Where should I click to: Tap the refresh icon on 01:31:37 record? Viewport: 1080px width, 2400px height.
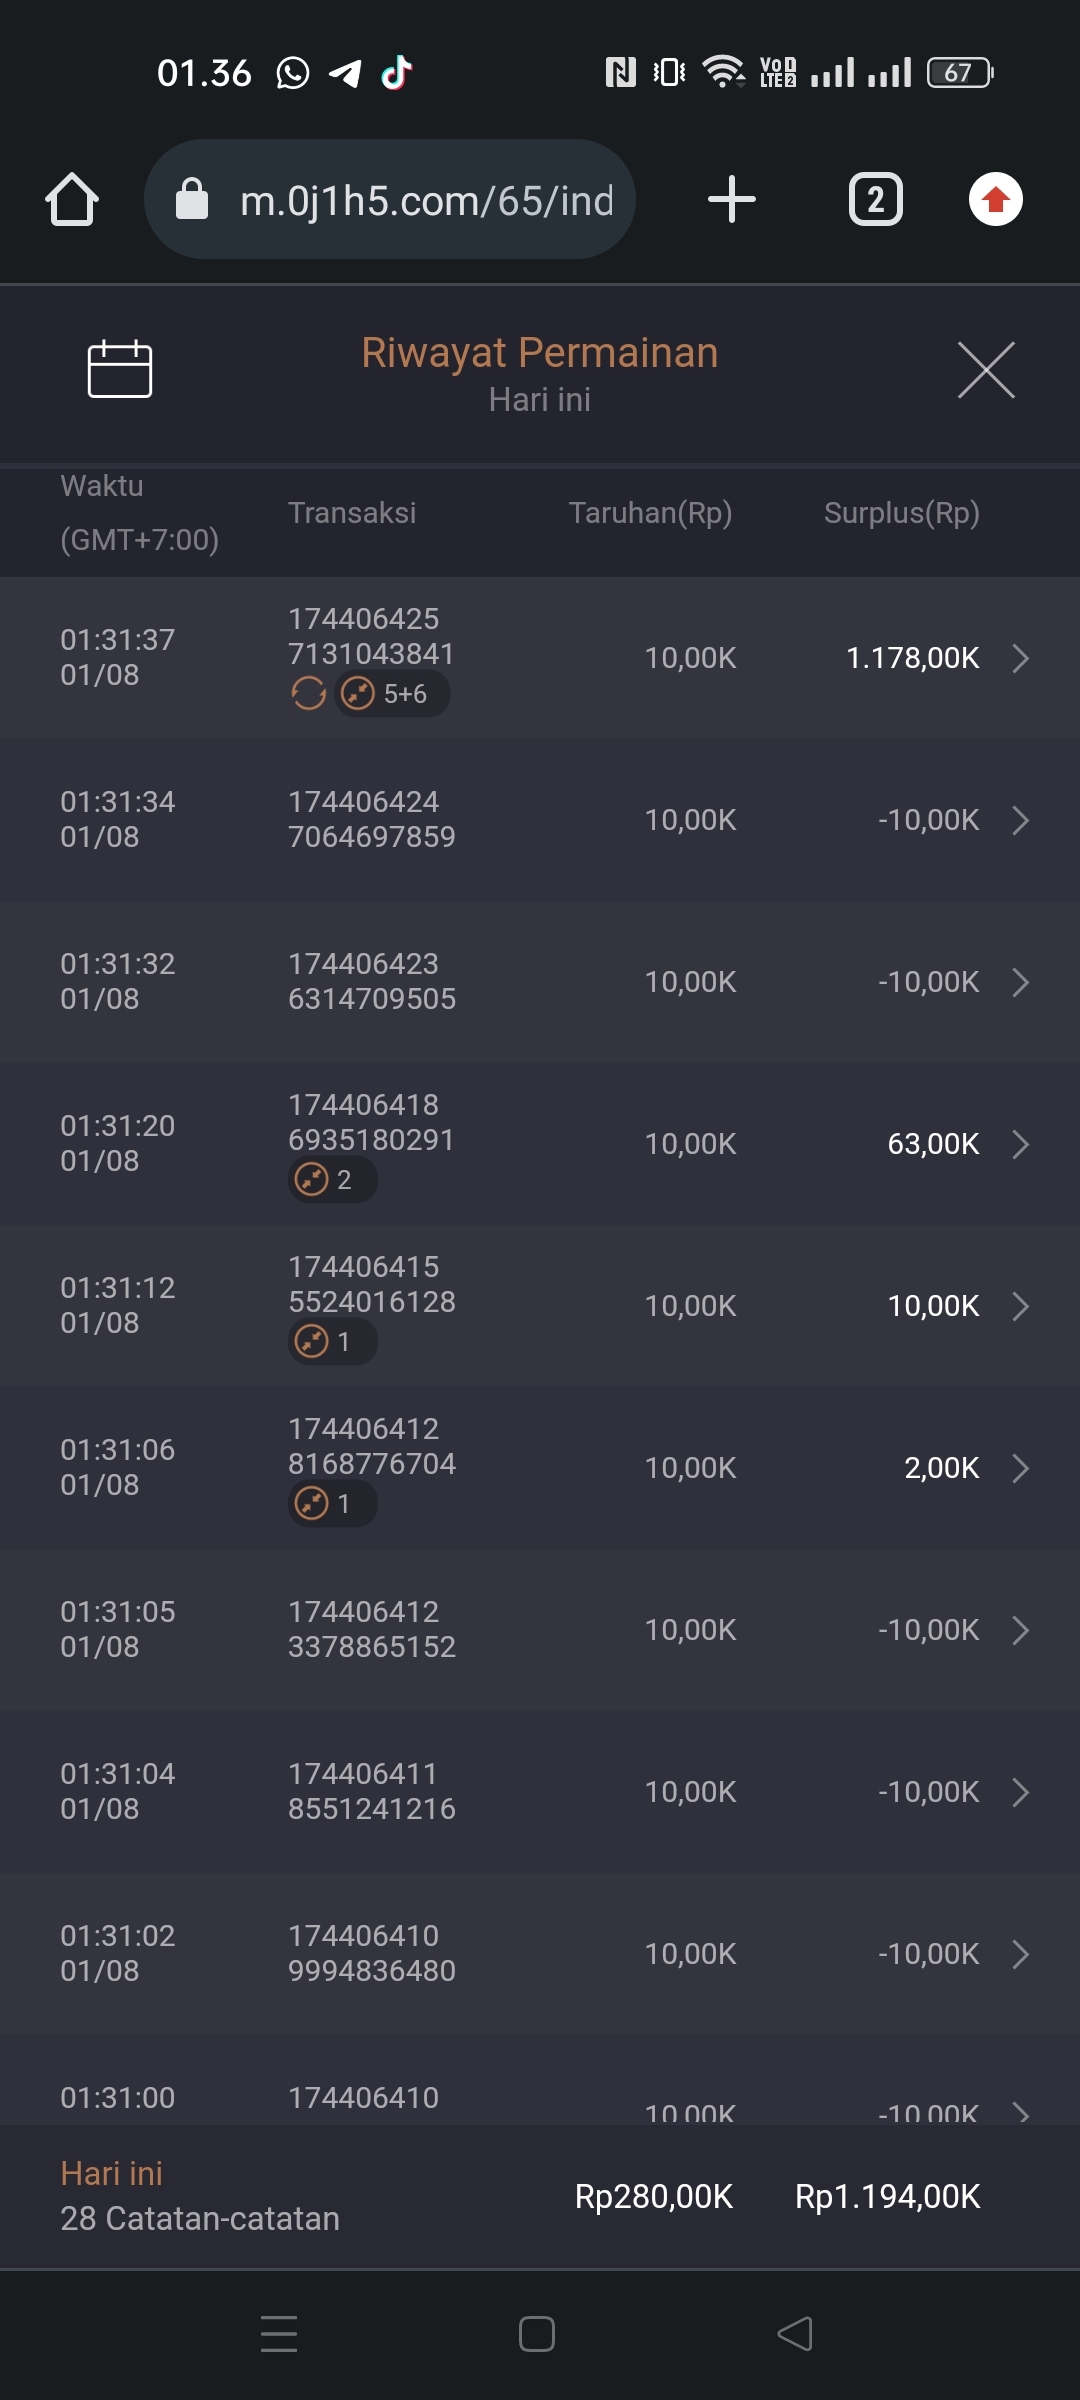pyautogui.click(x=308, y=693)
